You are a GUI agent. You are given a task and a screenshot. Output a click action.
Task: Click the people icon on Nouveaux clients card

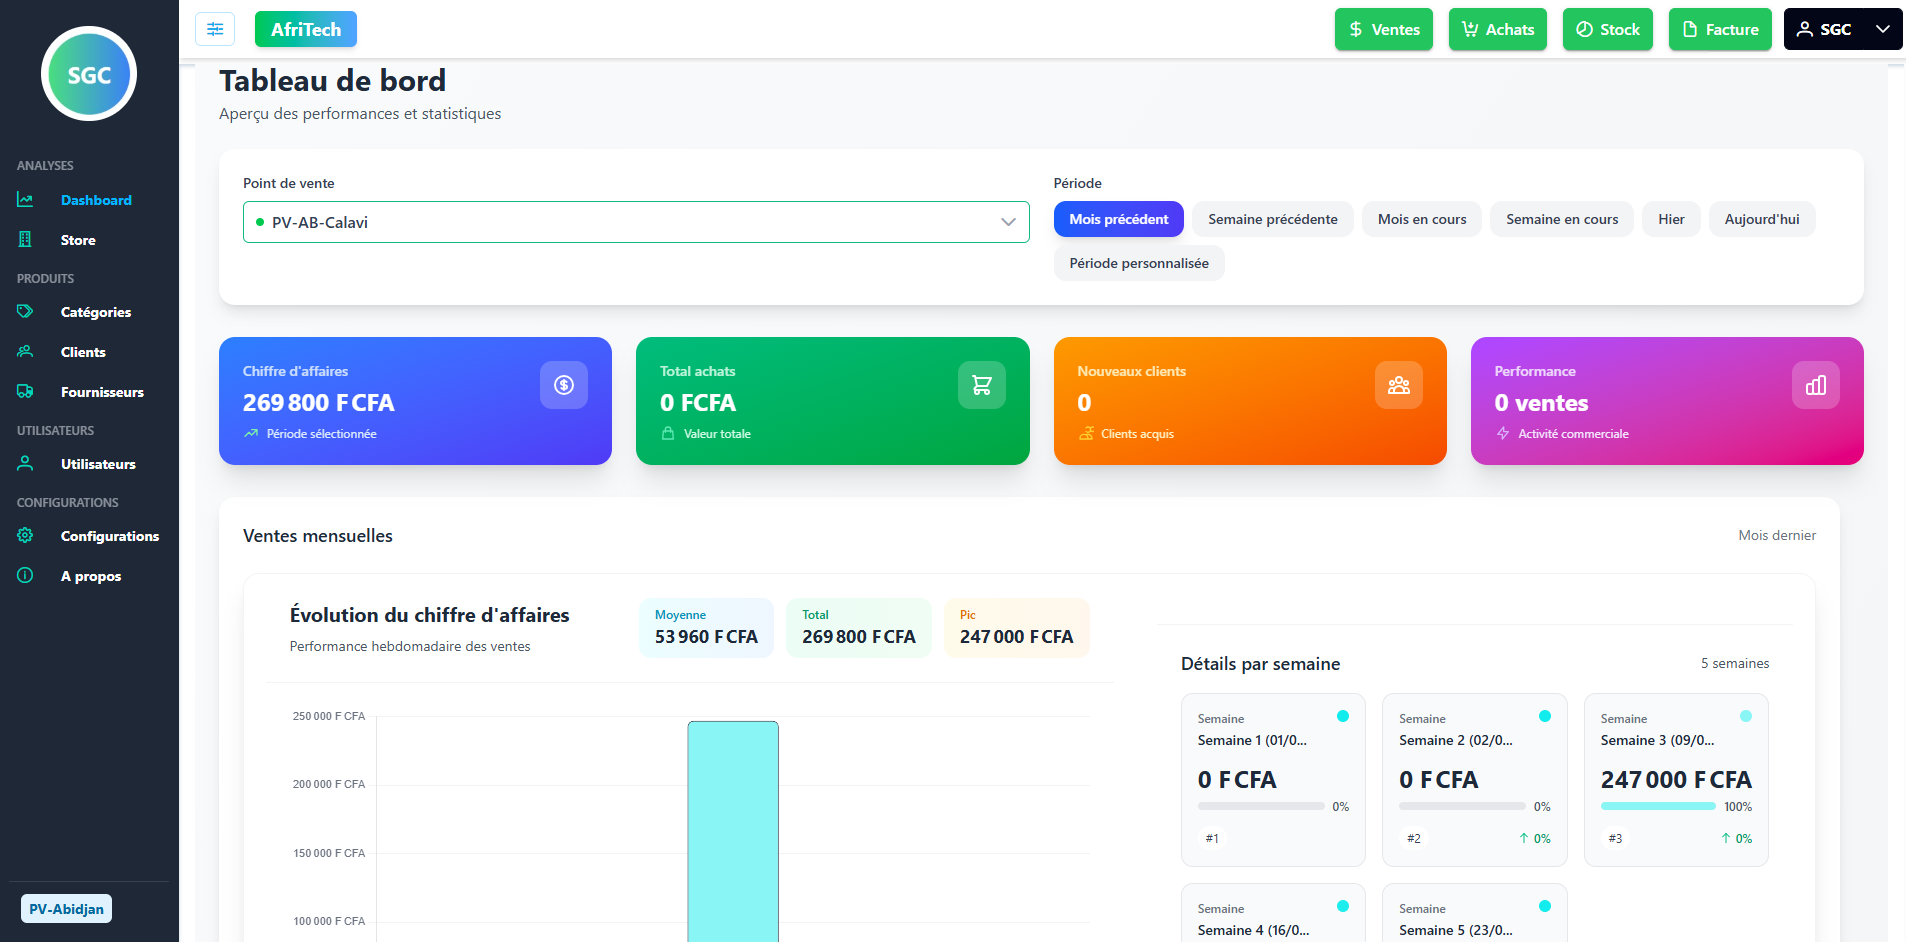1399,385
